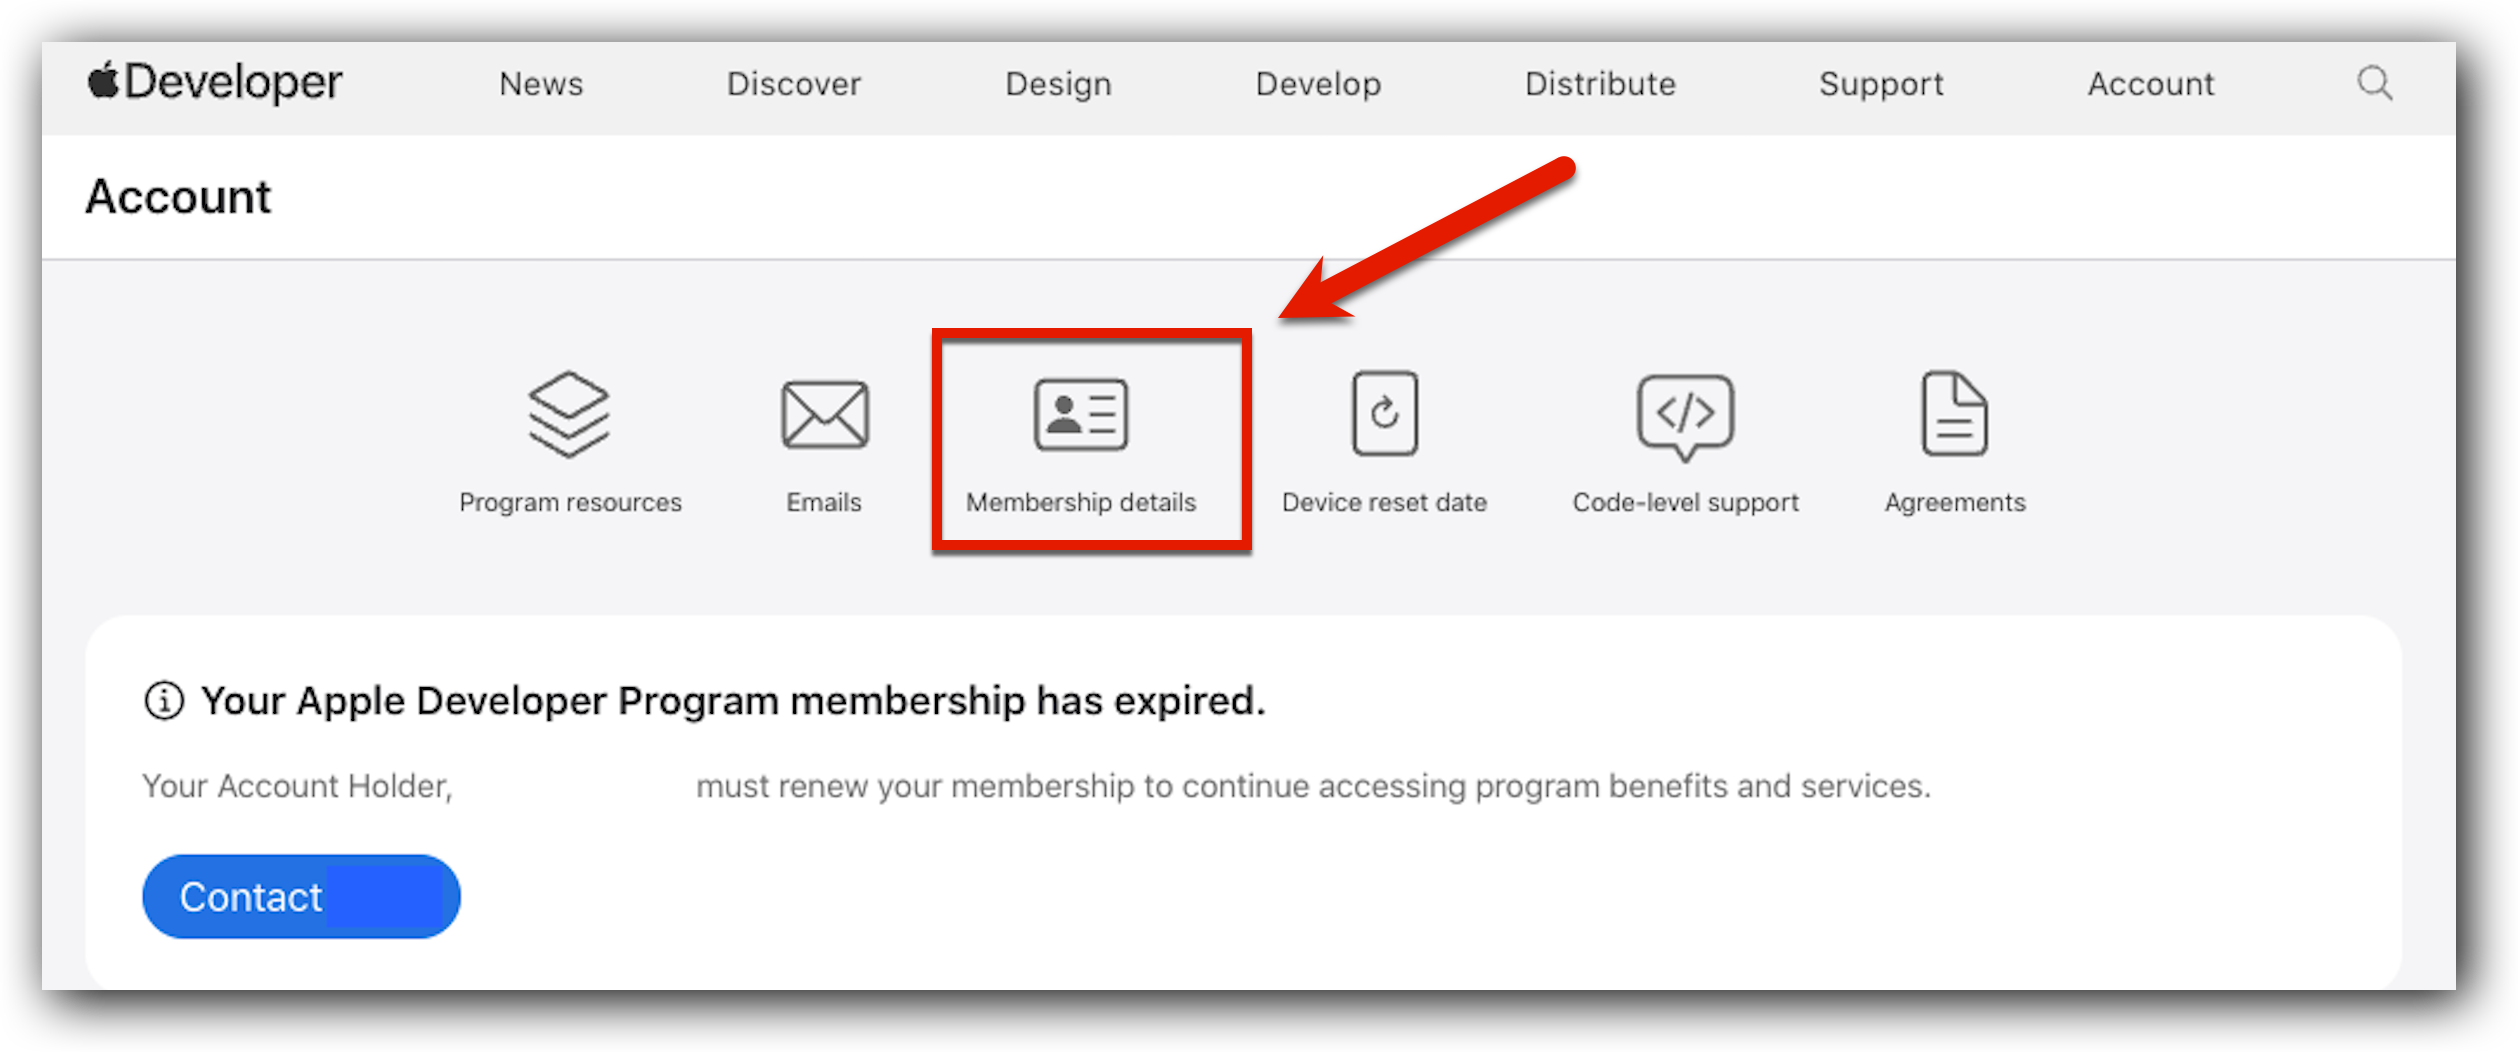
Task: Open Program resources stacked layers icon
Action: [569, 414]
